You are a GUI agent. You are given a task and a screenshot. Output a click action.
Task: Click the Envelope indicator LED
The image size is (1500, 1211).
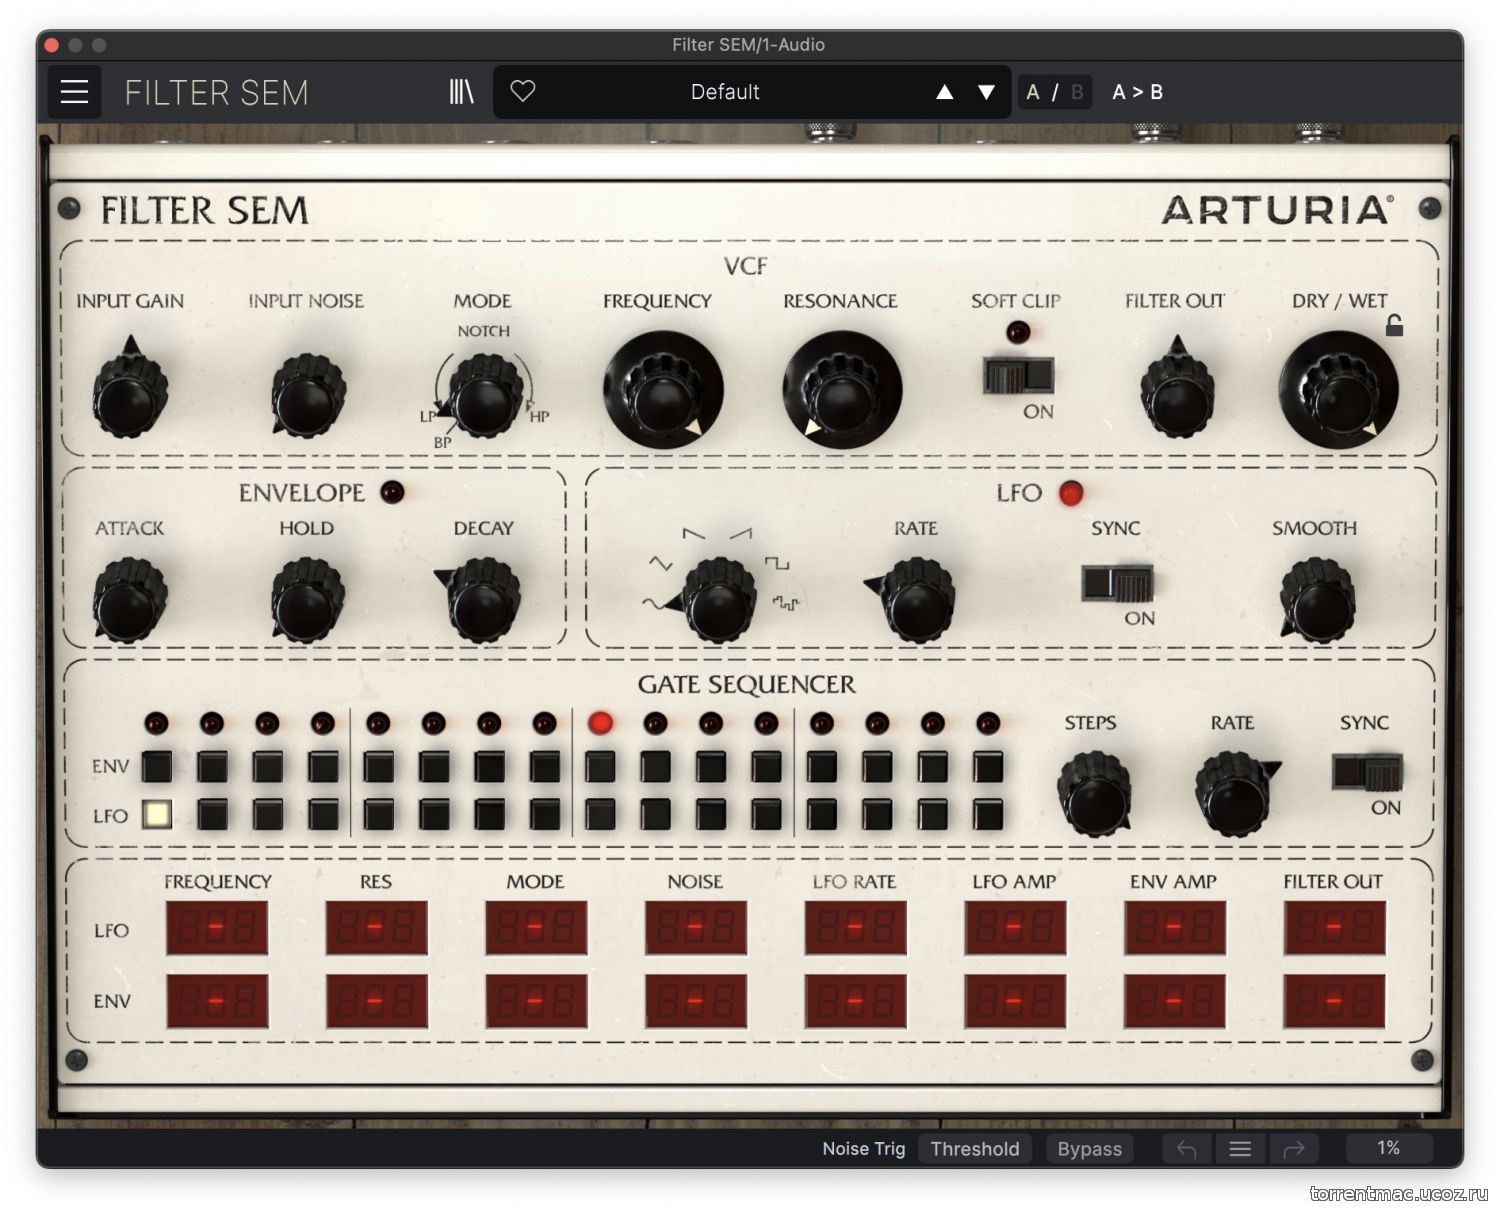392,492
